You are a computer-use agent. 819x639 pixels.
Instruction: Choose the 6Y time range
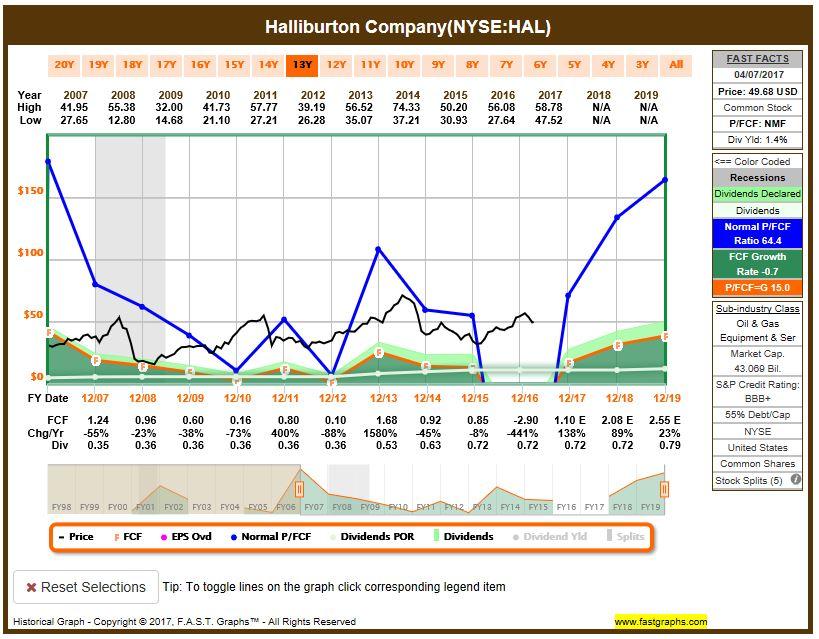tap(540, 65)
